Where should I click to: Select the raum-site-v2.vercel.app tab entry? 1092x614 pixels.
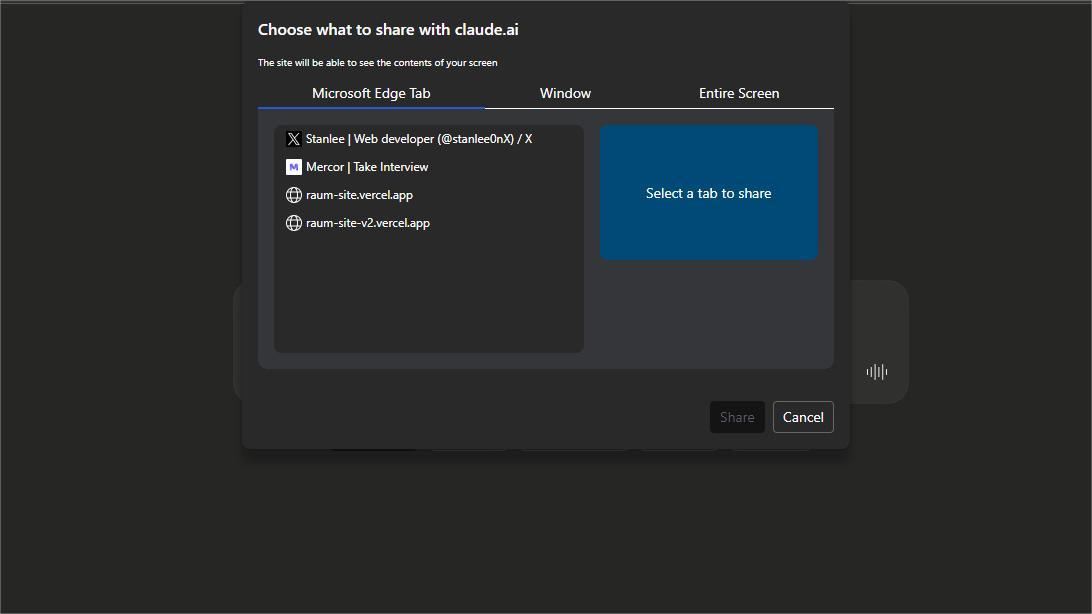tap(429, 223)
